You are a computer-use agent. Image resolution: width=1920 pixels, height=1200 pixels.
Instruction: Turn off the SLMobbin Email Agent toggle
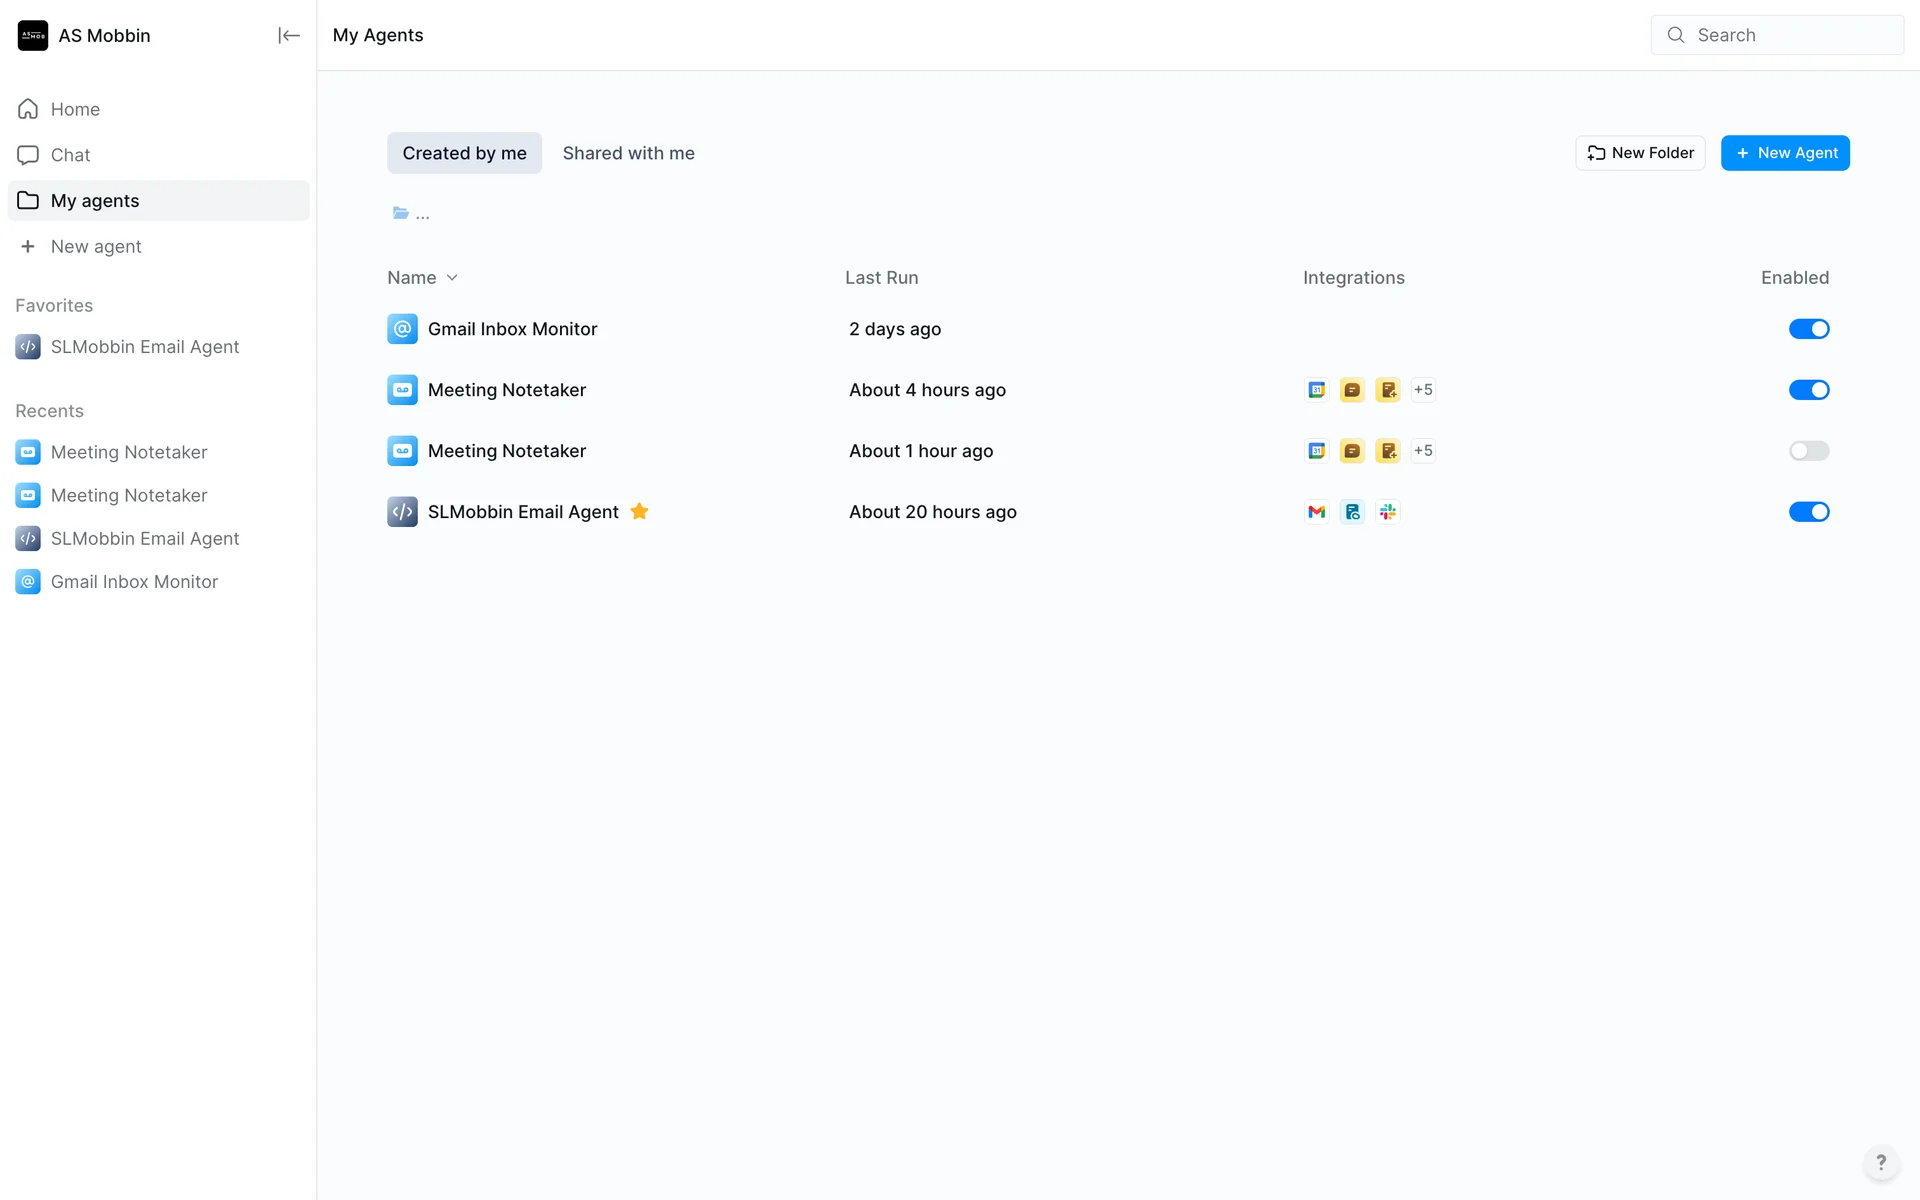coord(1808,512)
